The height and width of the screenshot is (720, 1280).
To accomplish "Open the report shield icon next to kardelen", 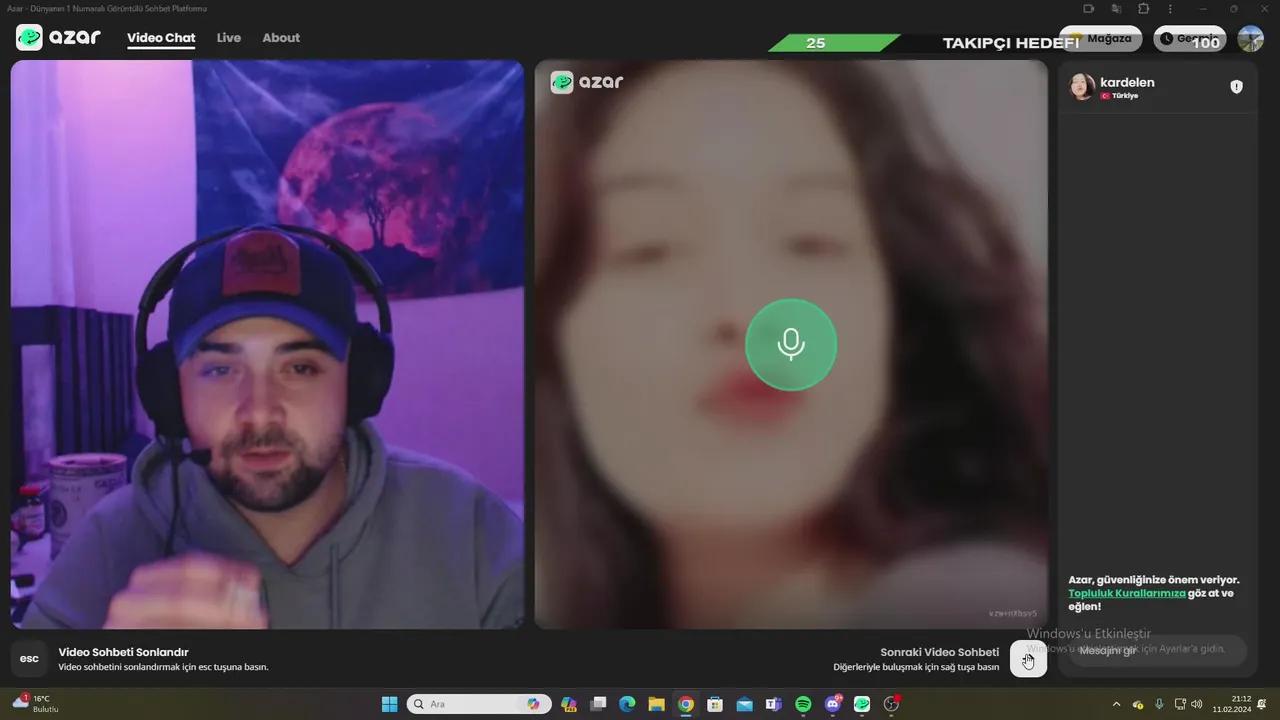I will pos(1237,87).
